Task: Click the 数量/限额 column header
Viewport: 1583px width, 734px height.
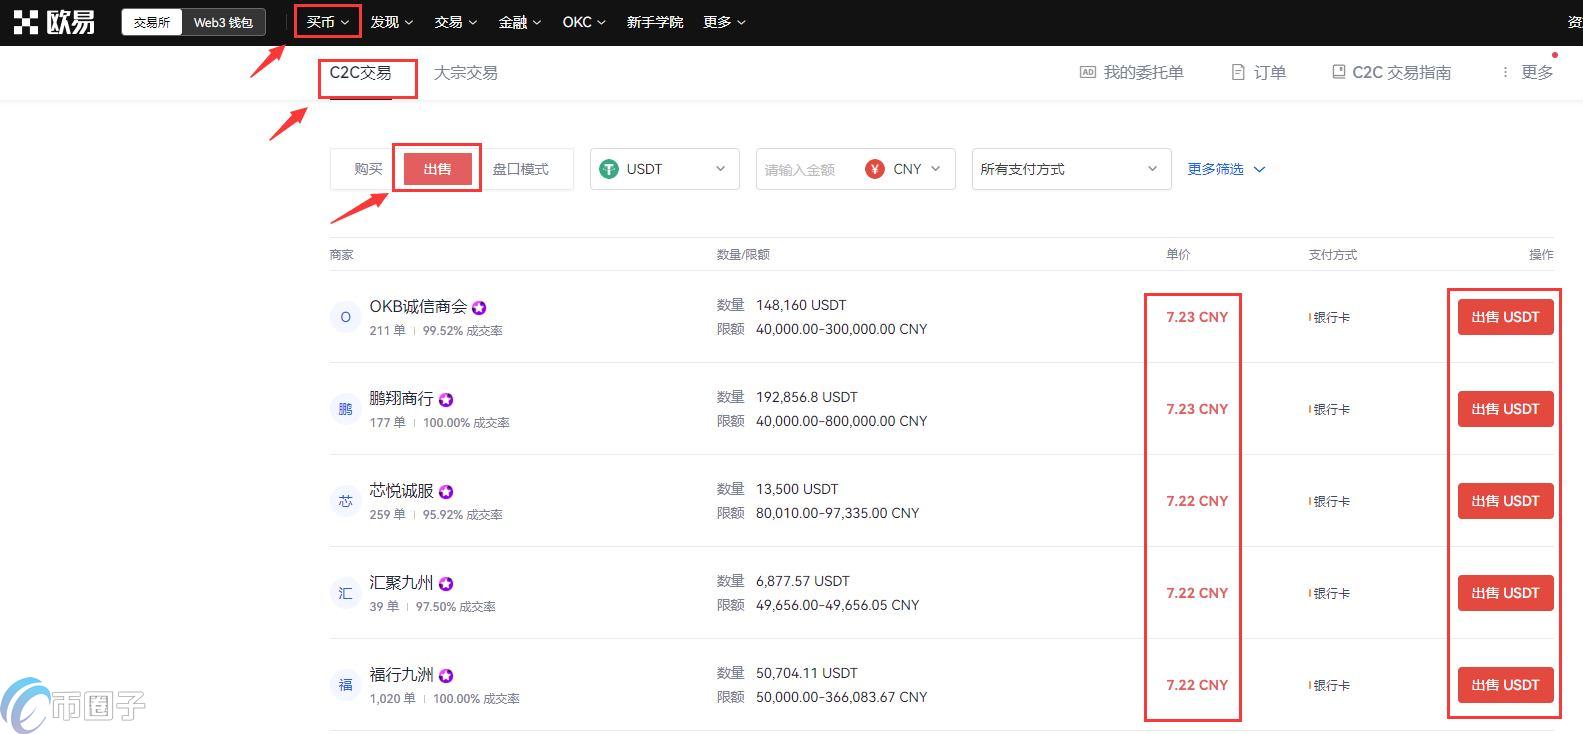Action: pos(743,255)
